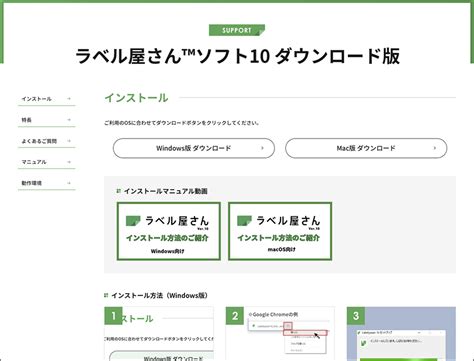Click the chevron on Windows版 ダウンロード button

coord(262,148)
